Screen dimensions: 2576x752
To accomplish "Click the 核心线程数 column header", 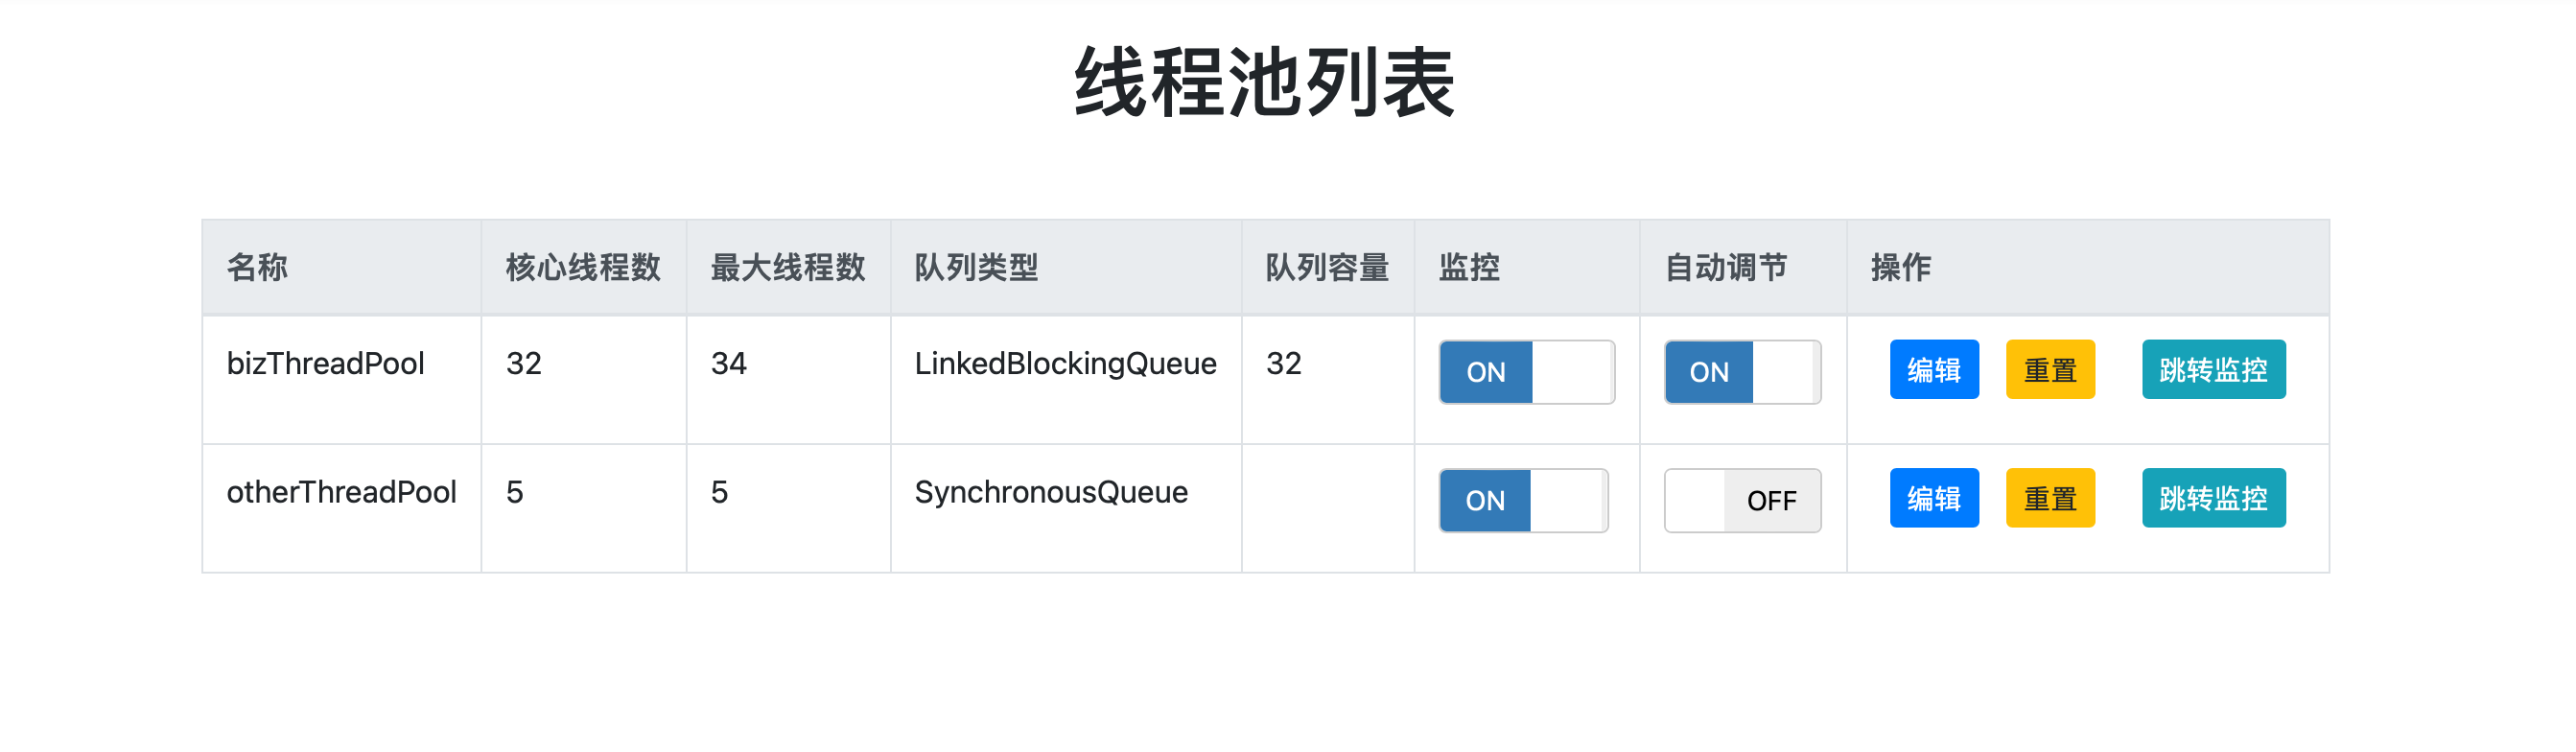I will 583,267.
